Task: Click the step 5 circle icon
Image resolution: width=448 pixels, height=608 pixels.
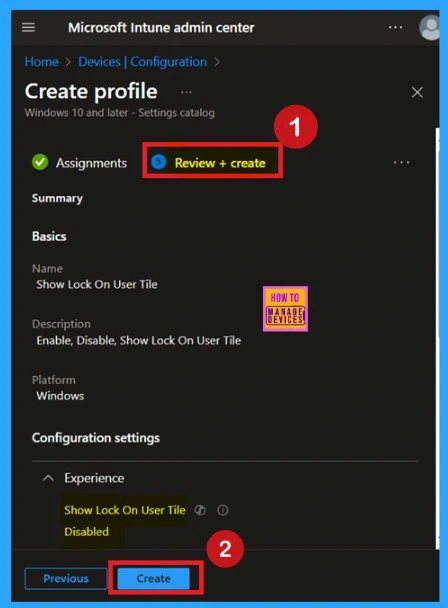Action: coord(158,162)
